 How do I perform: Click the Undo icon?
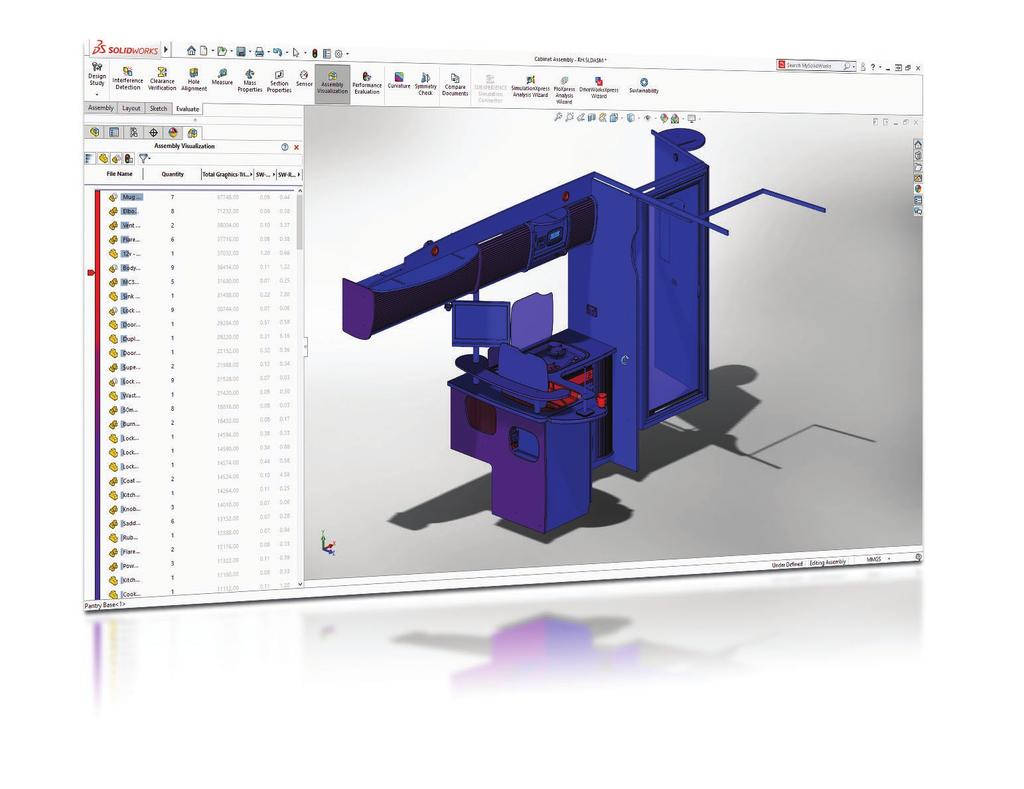click(x=278, y=52)
